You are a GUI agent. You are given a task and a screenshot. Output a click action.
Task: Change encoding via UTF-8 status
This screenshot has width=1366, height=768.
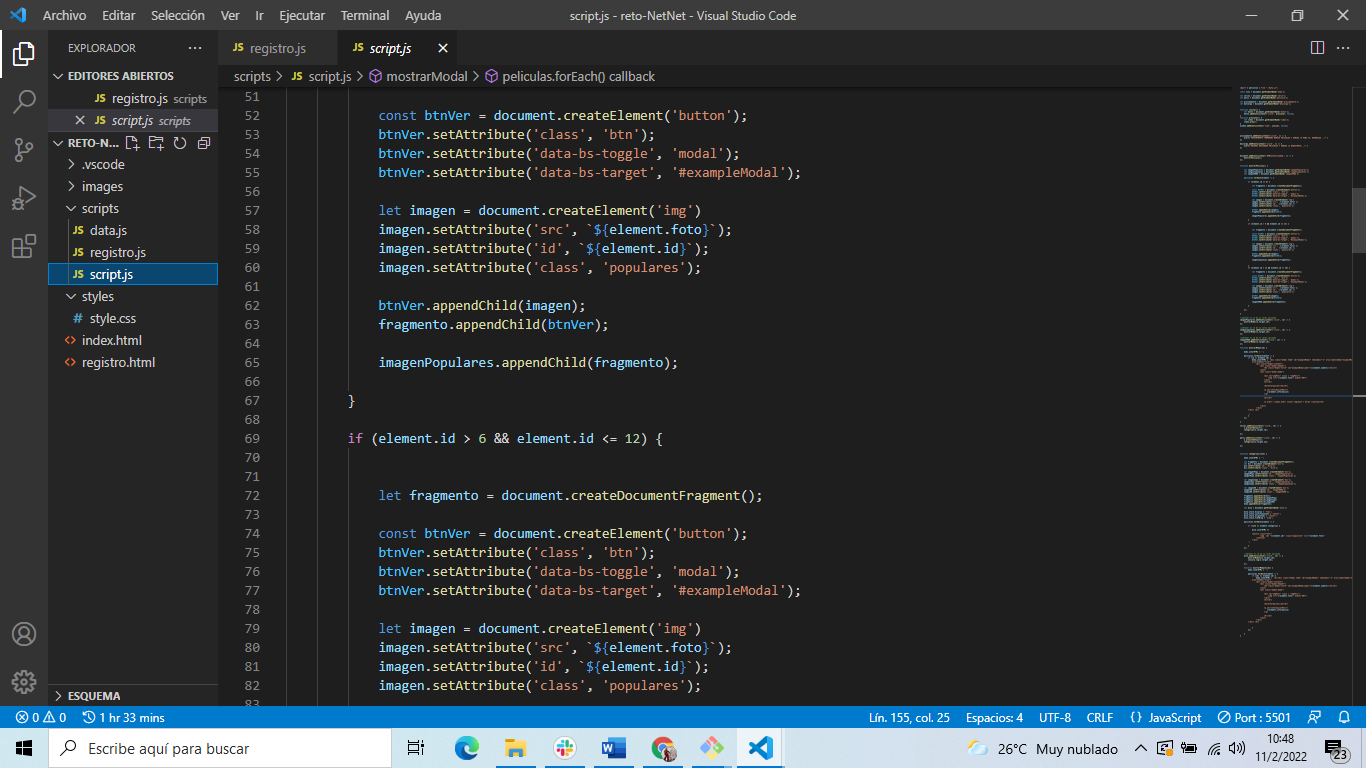tap(1054, 717)
